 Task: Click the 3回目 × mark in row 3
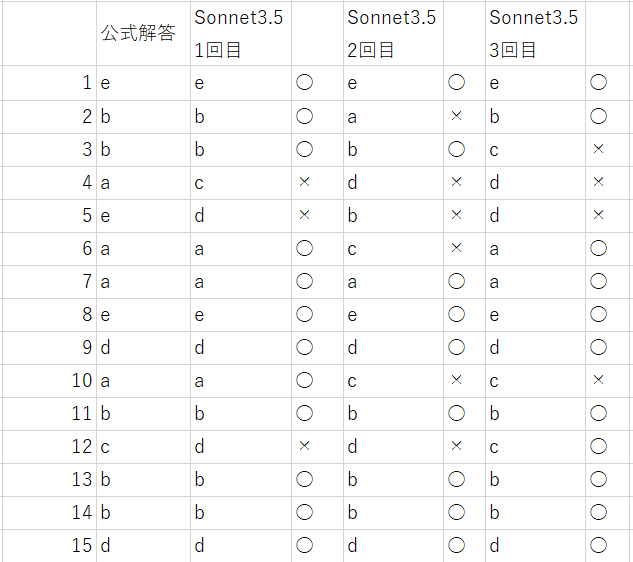(x=599, y=149)
